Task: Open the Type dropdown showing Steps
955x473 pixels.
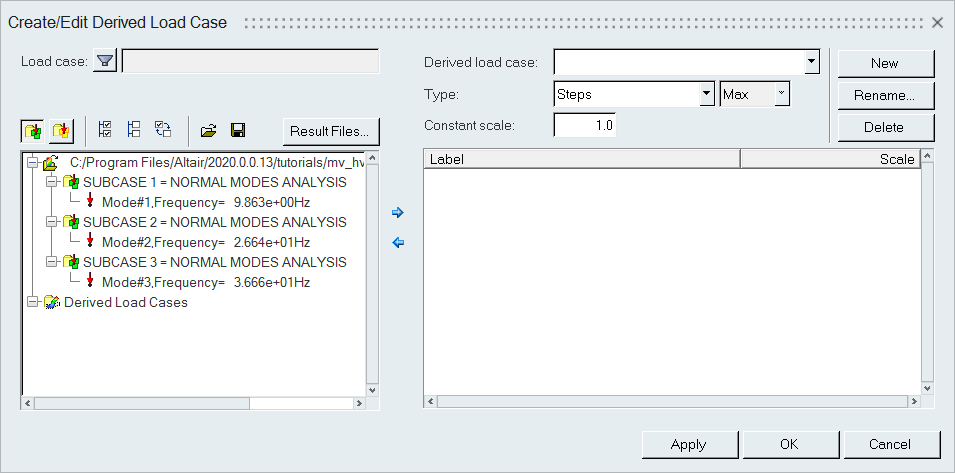Action: point(705,95)
